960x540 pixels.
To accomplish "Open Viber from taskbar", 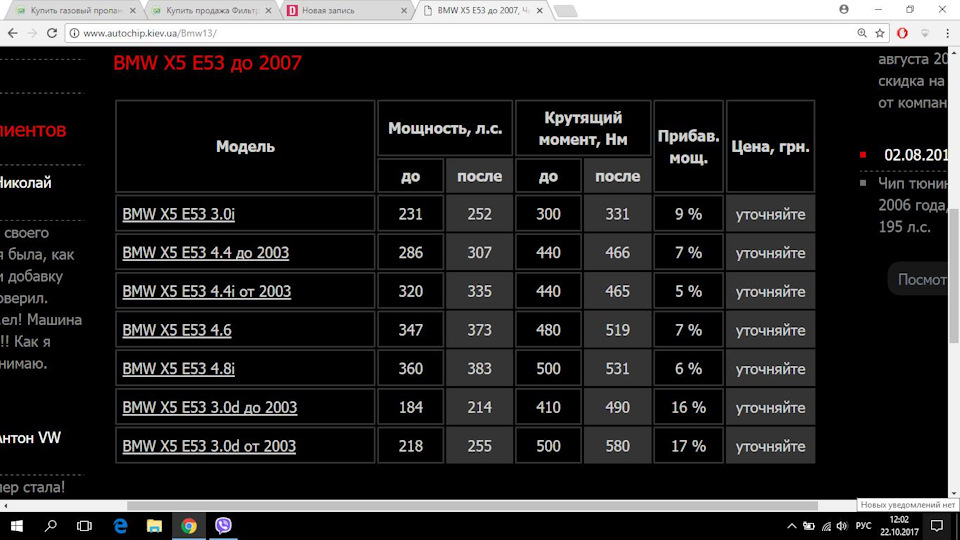I will (x=223, y=526).
